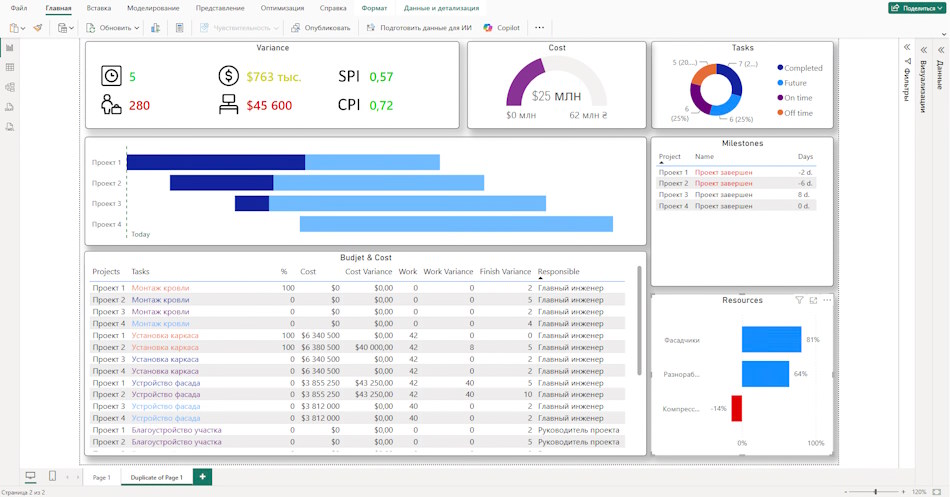The image size is (950, 497).
Task: Open the Model view icon
Action: point(10,87)
